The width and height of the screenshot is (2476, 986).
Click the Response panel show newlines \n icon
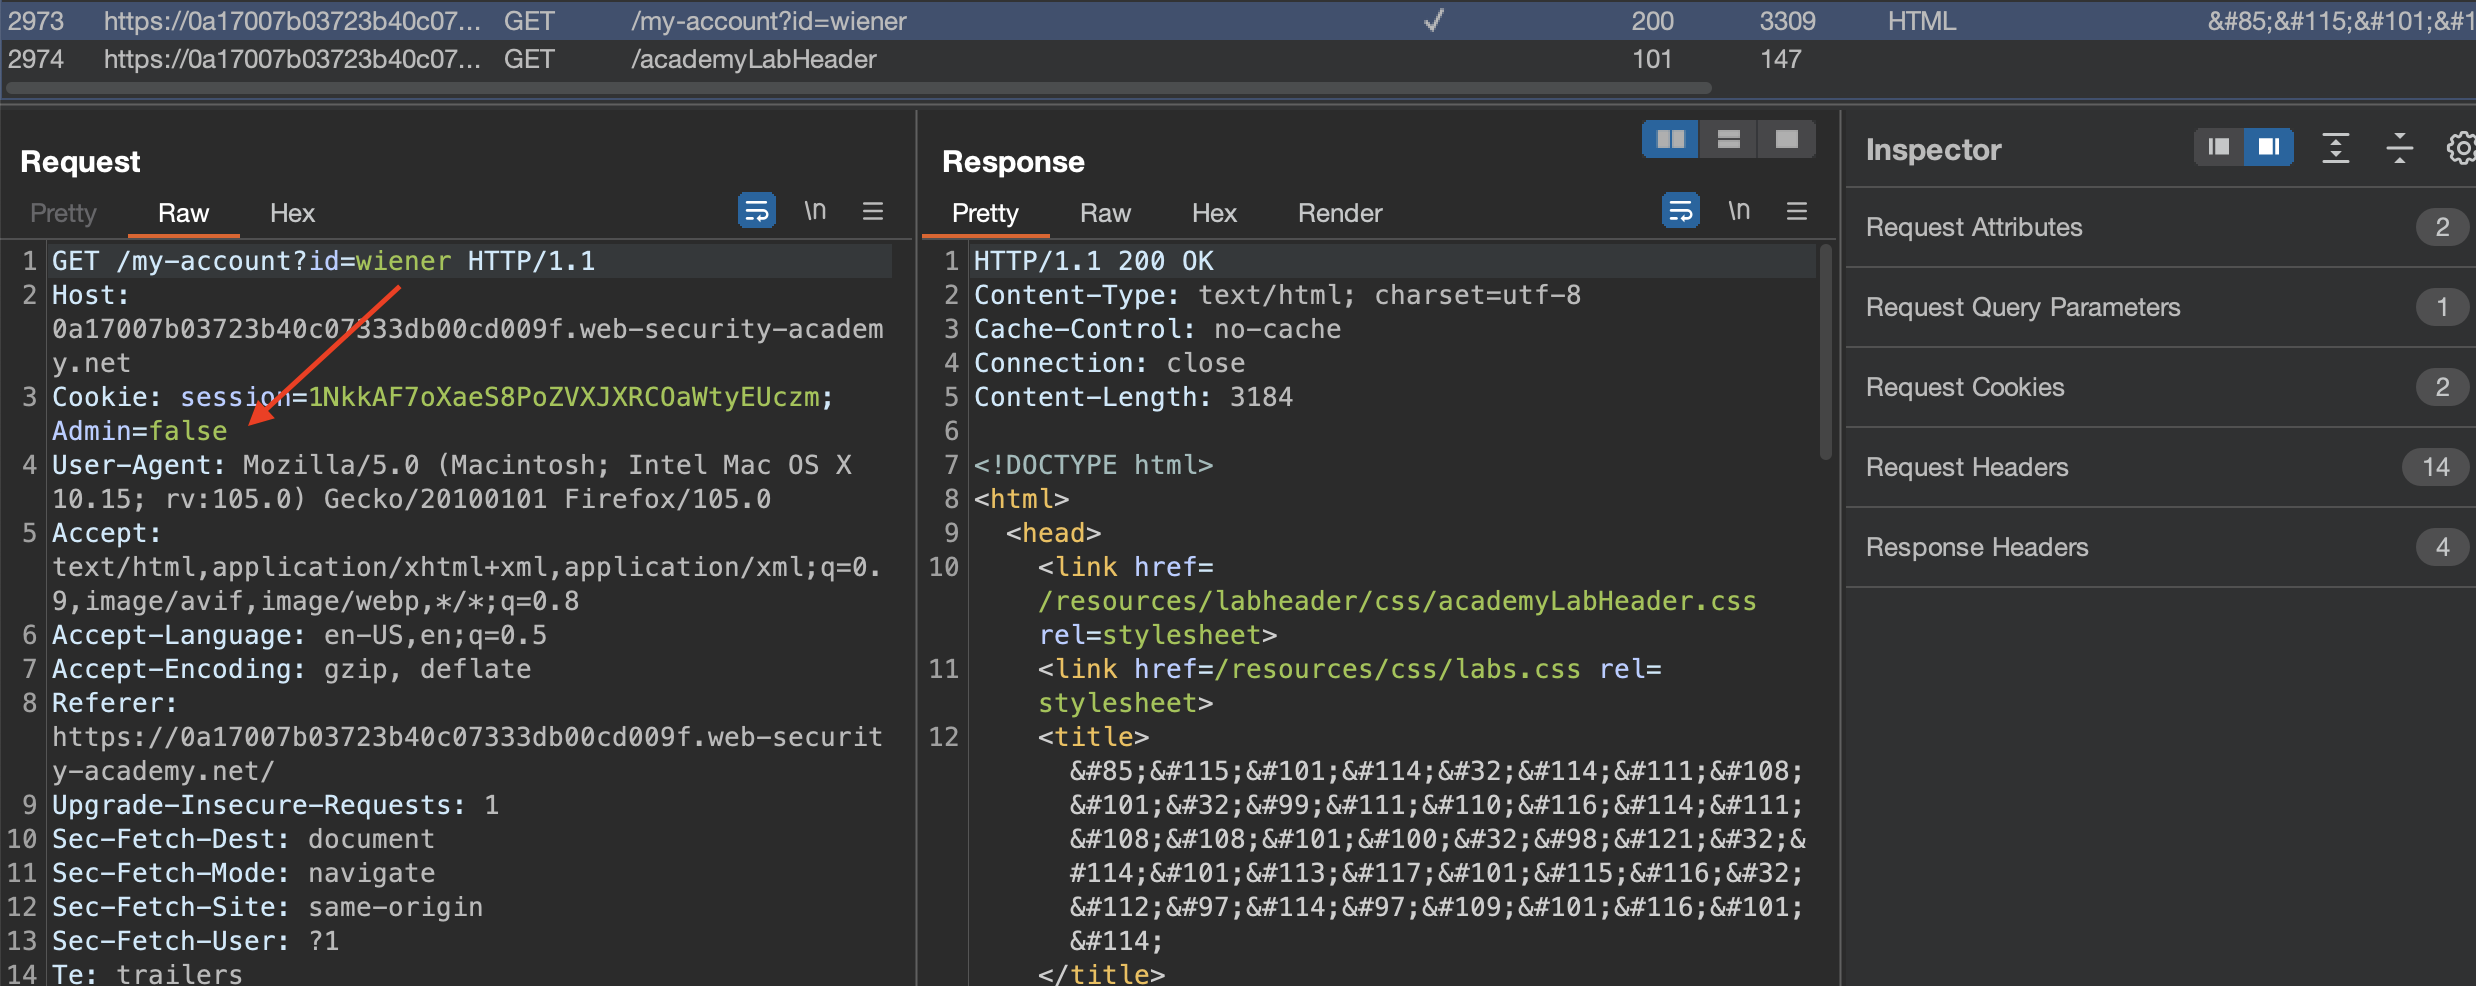pos(1739,211)
